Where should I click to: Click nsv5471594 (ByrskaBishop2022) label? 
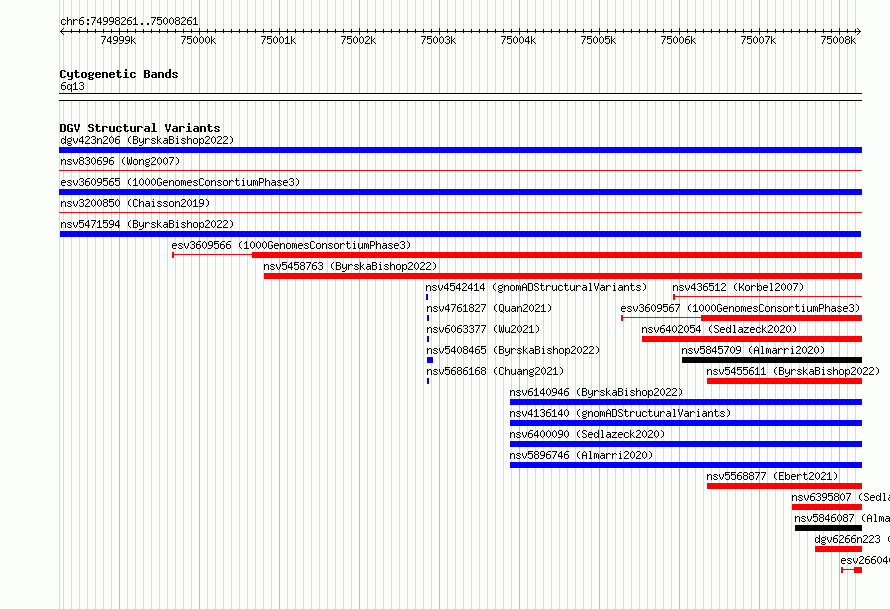(147, 224)
